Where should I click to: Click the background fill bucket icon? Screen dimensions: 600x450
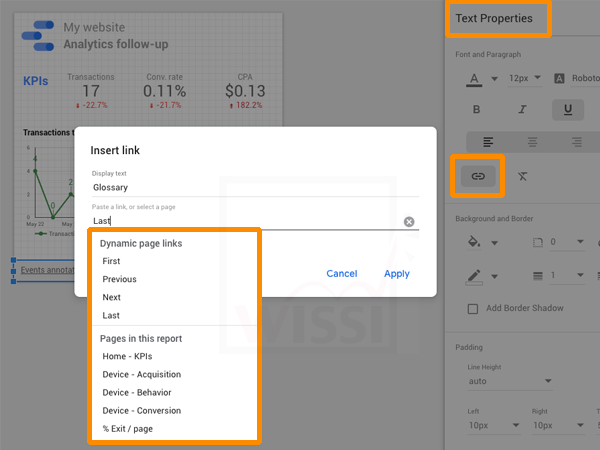point(474,242)
